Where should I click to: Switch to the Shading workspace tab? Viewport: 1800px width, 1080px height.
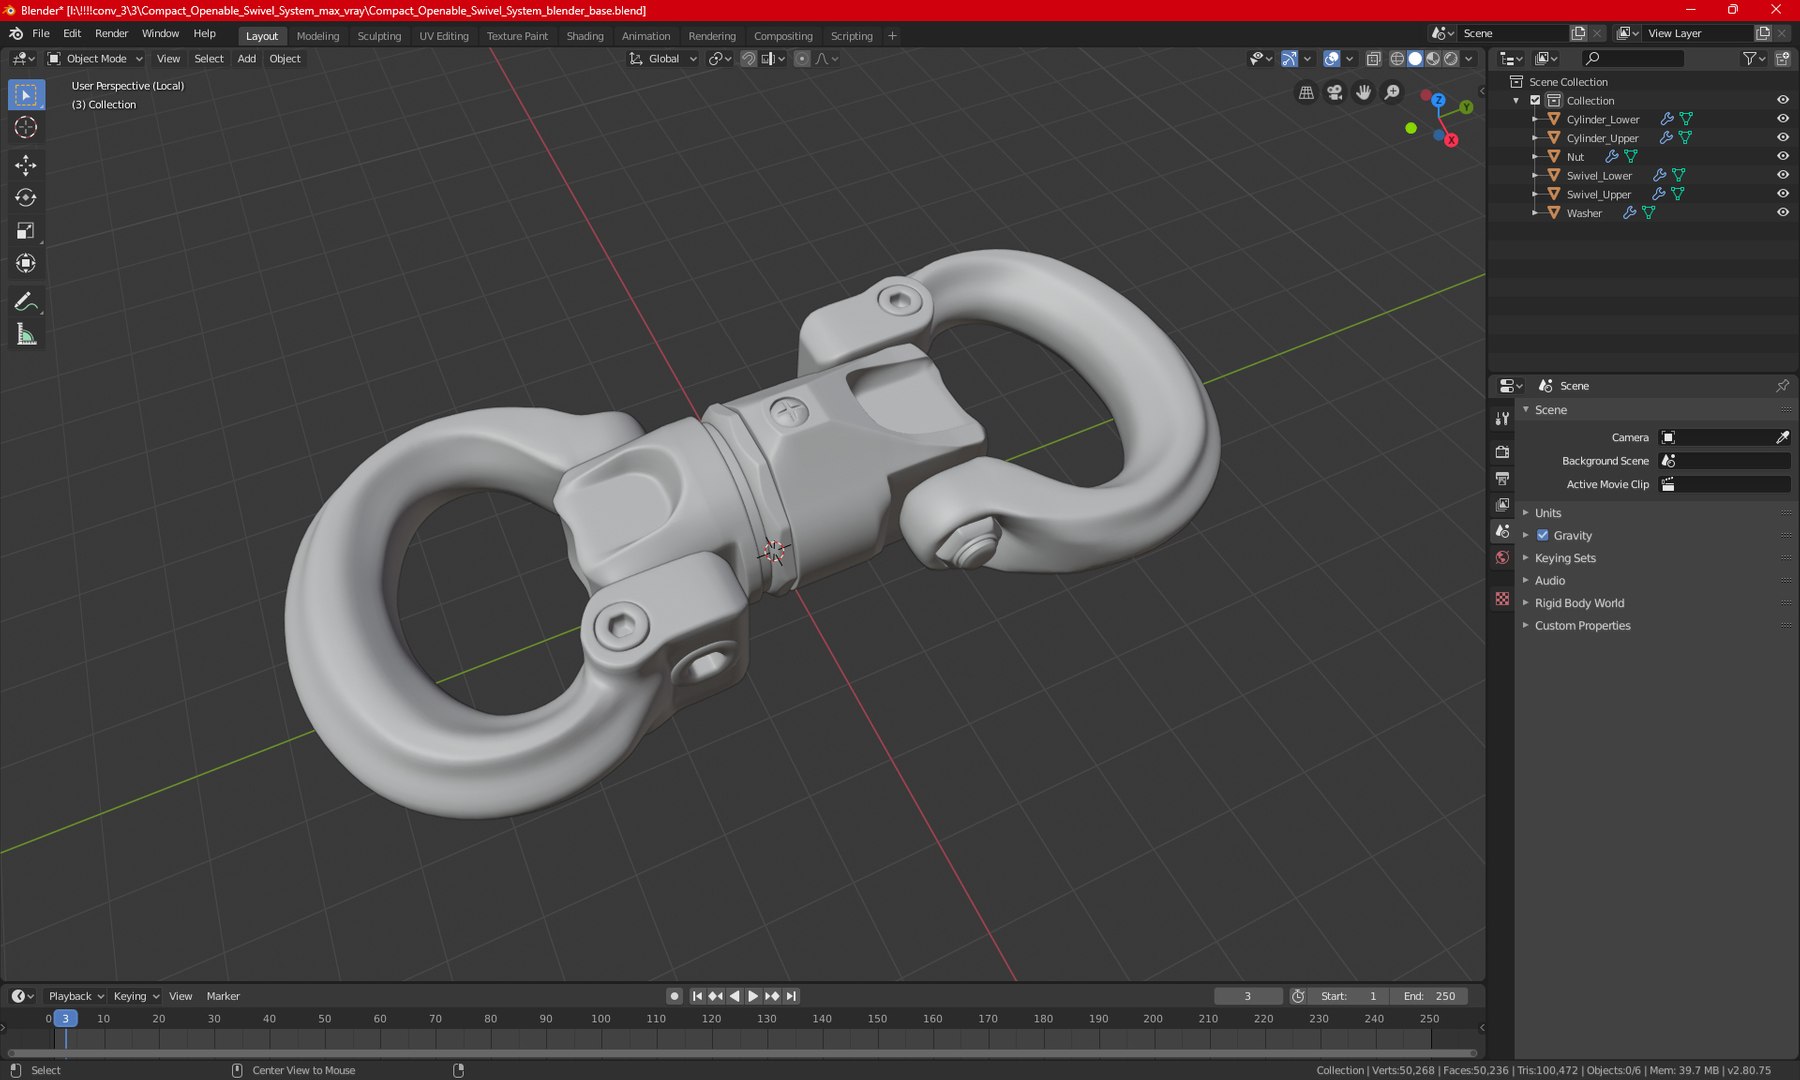pos(585,36)
